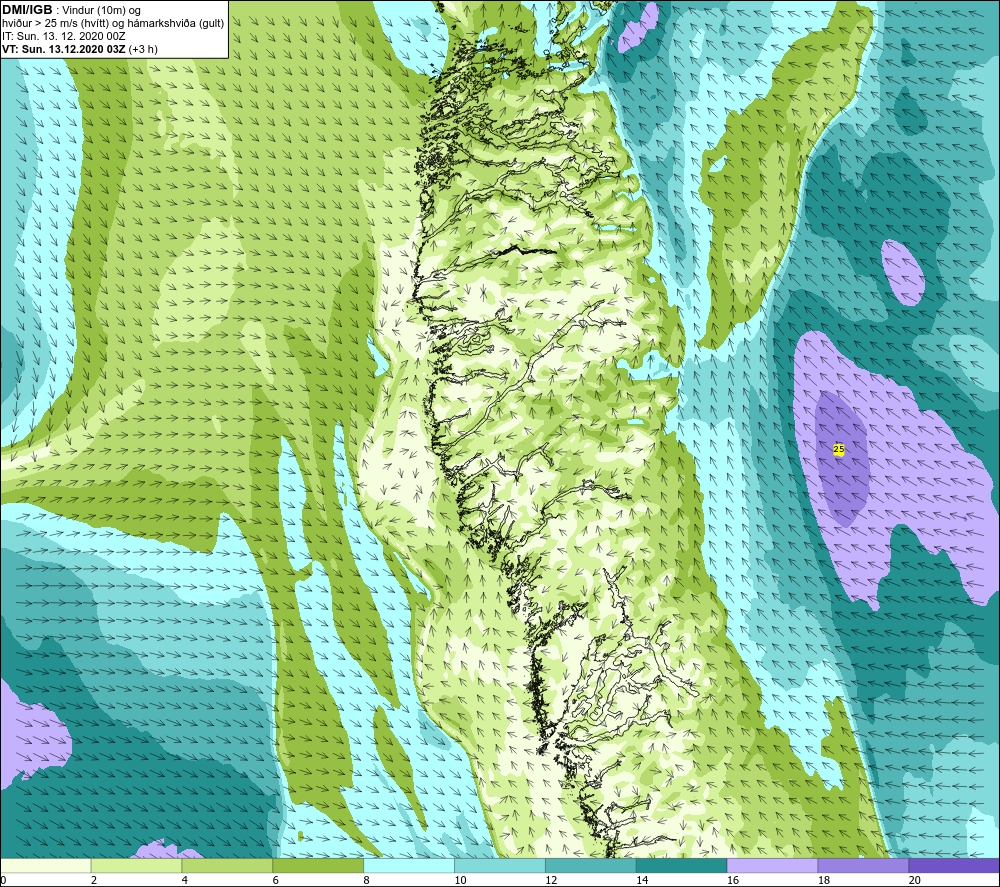Click the 14–16 dark teal scale swatch
1000x887 pixels.
click(x=682, y=865)
